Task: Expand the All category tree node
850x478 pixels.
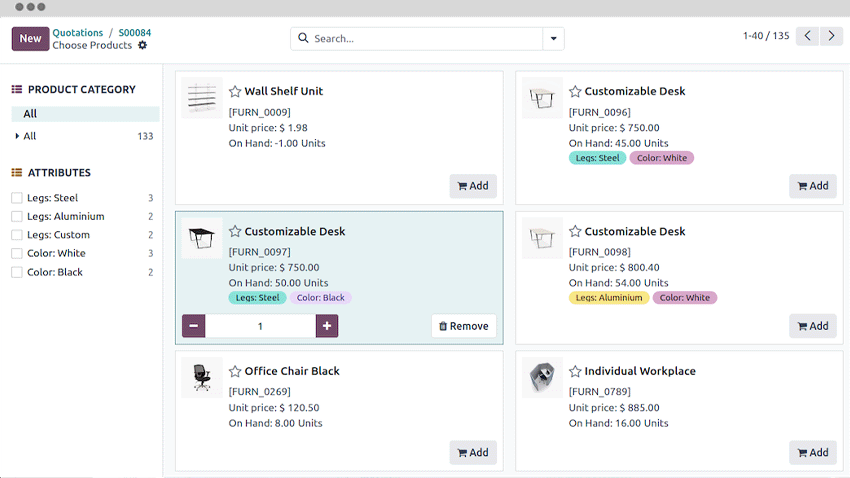Action: click(x=17, y=136)
